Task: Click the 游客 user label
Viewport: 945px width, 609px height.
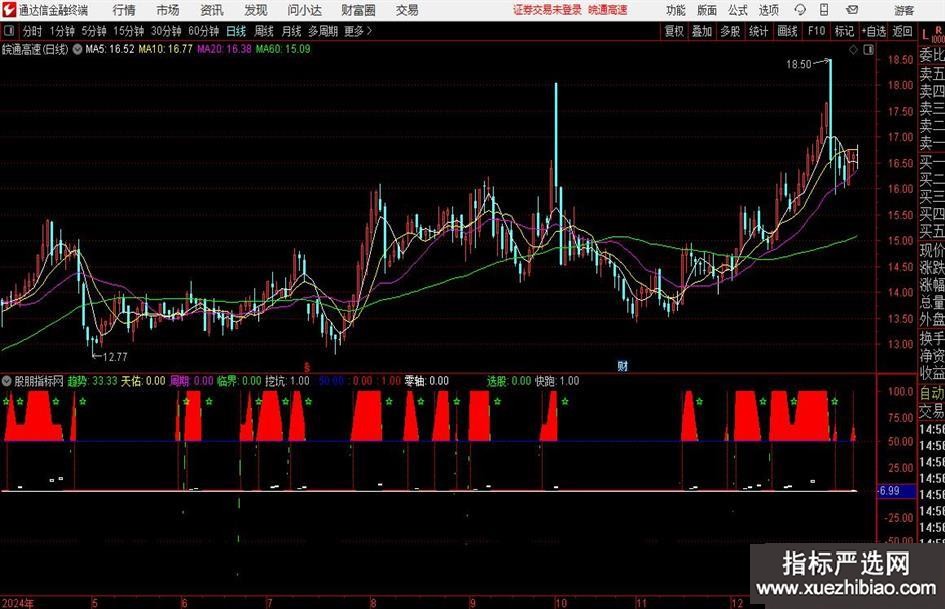Action: (x=904, y=10)
